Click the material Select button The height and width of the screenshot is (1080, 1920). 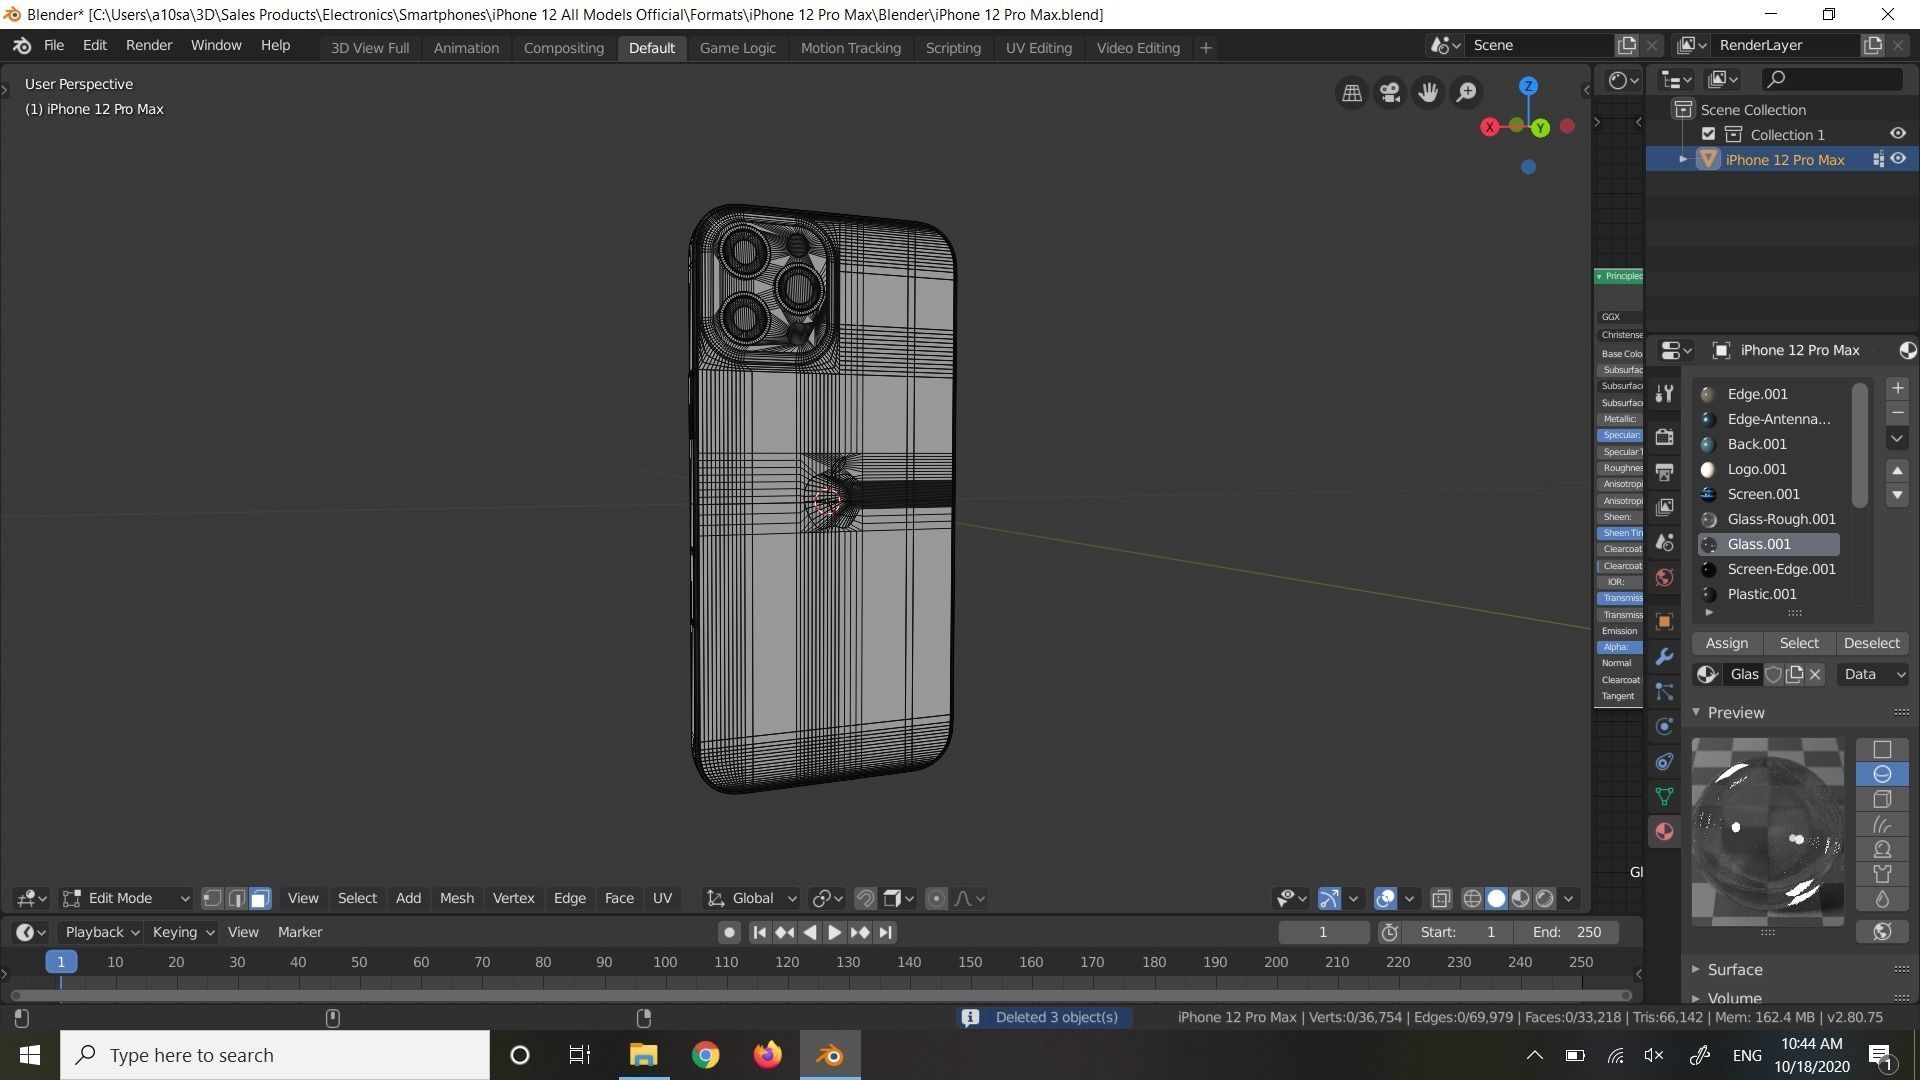[1799, 644]
